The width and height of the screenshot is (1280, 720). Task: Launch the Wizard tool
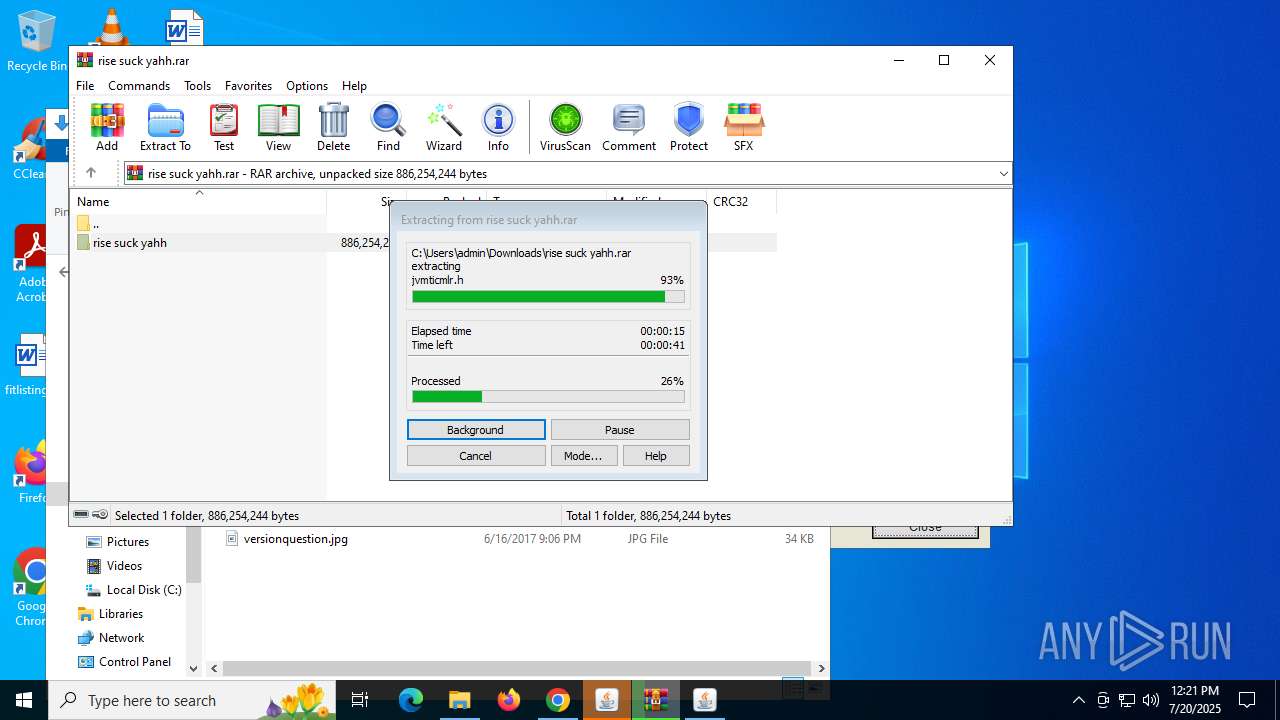click(444, 127)
